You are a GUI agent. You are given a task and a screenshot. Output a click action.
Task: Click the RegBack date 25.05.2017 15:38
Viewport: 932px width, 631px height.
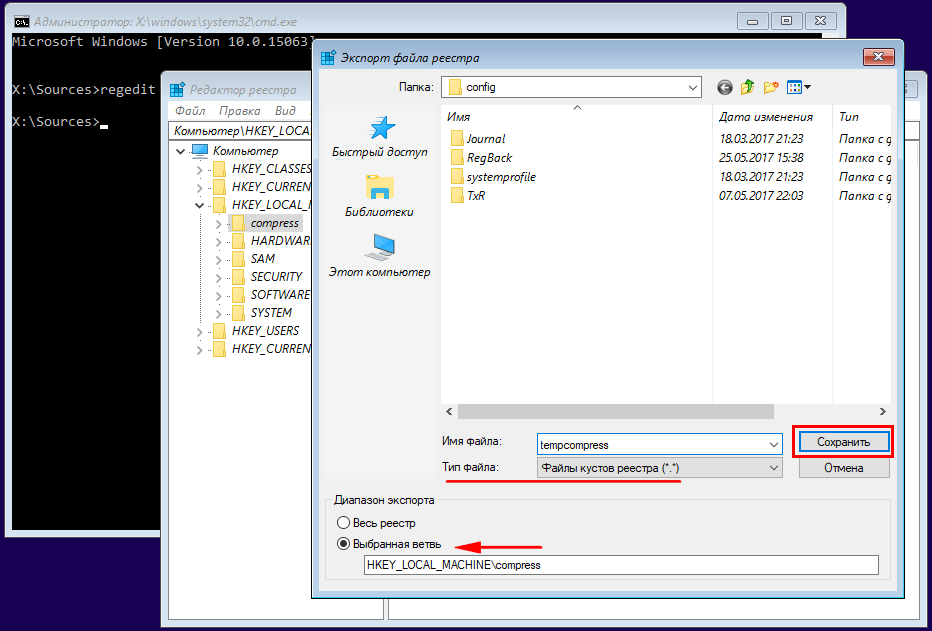pos(761,157)
